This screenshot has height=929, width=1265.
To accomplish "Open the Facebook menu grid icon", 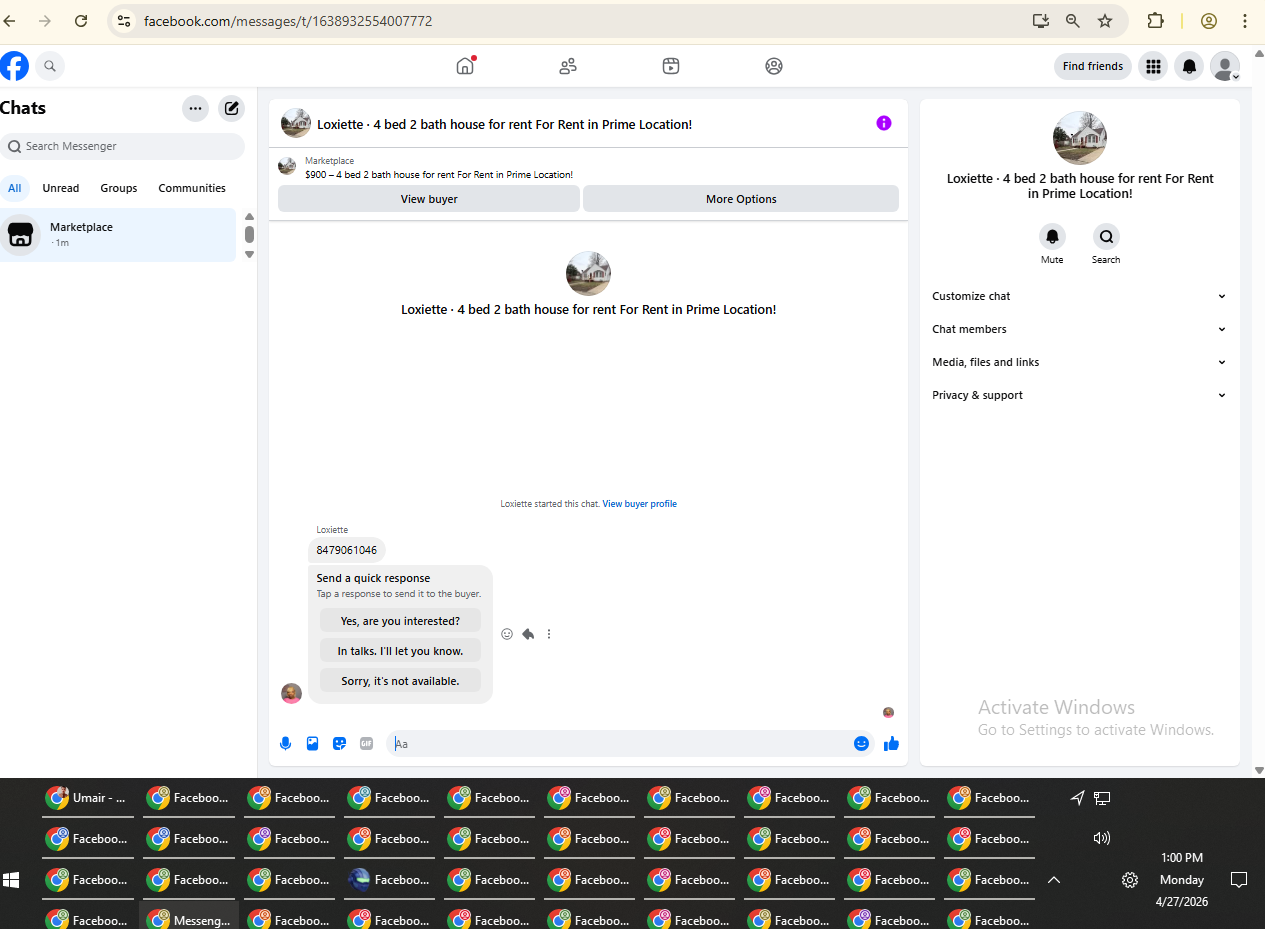I will 1153,66.
